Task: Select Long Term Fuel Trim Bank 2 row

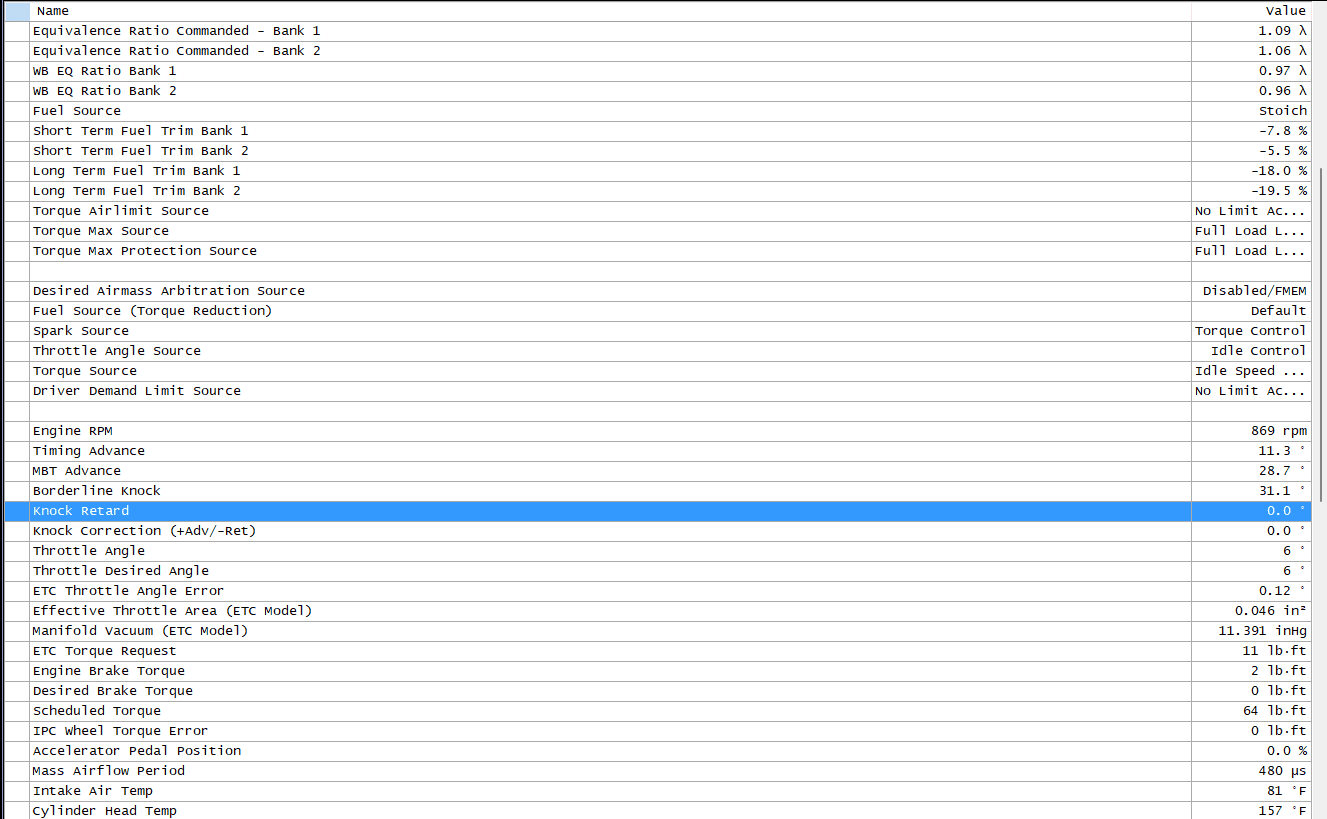Action: point(658,191)
